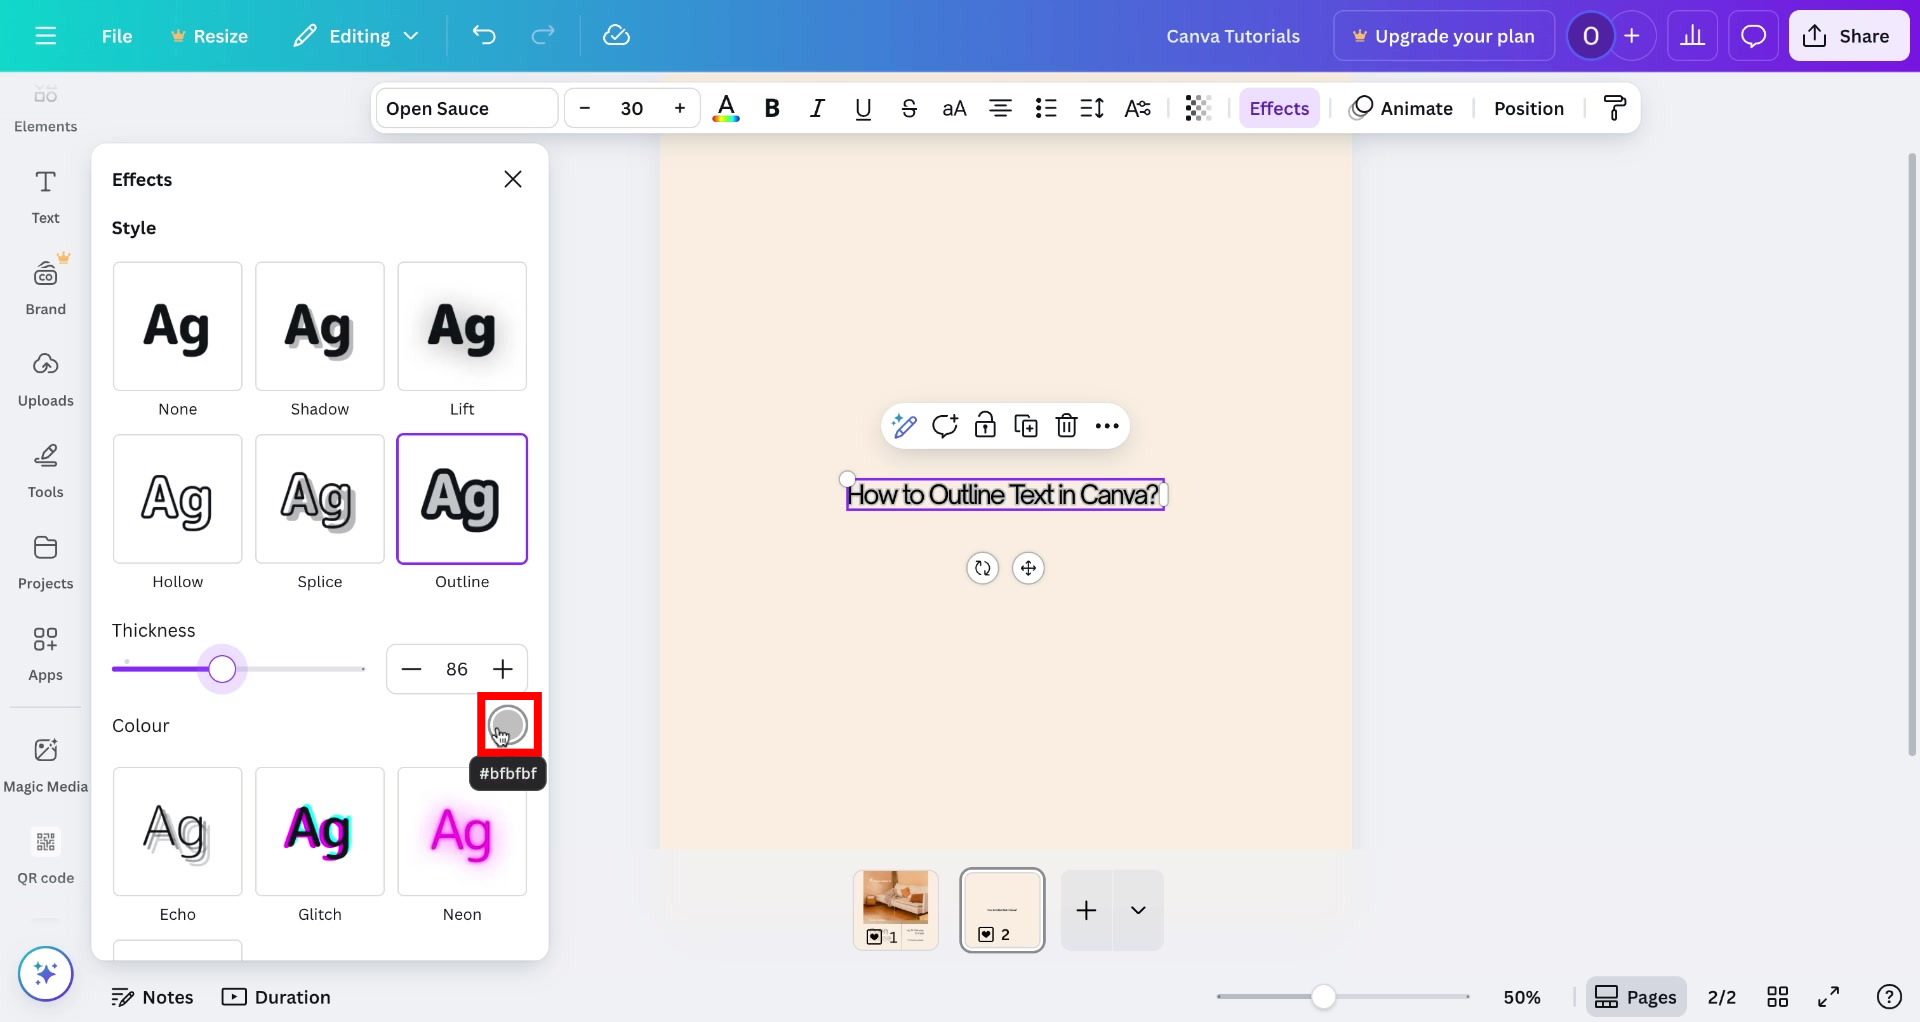Add a comment on the selected text
This screenshot has width=1920, height=1022.
[945, 425]
